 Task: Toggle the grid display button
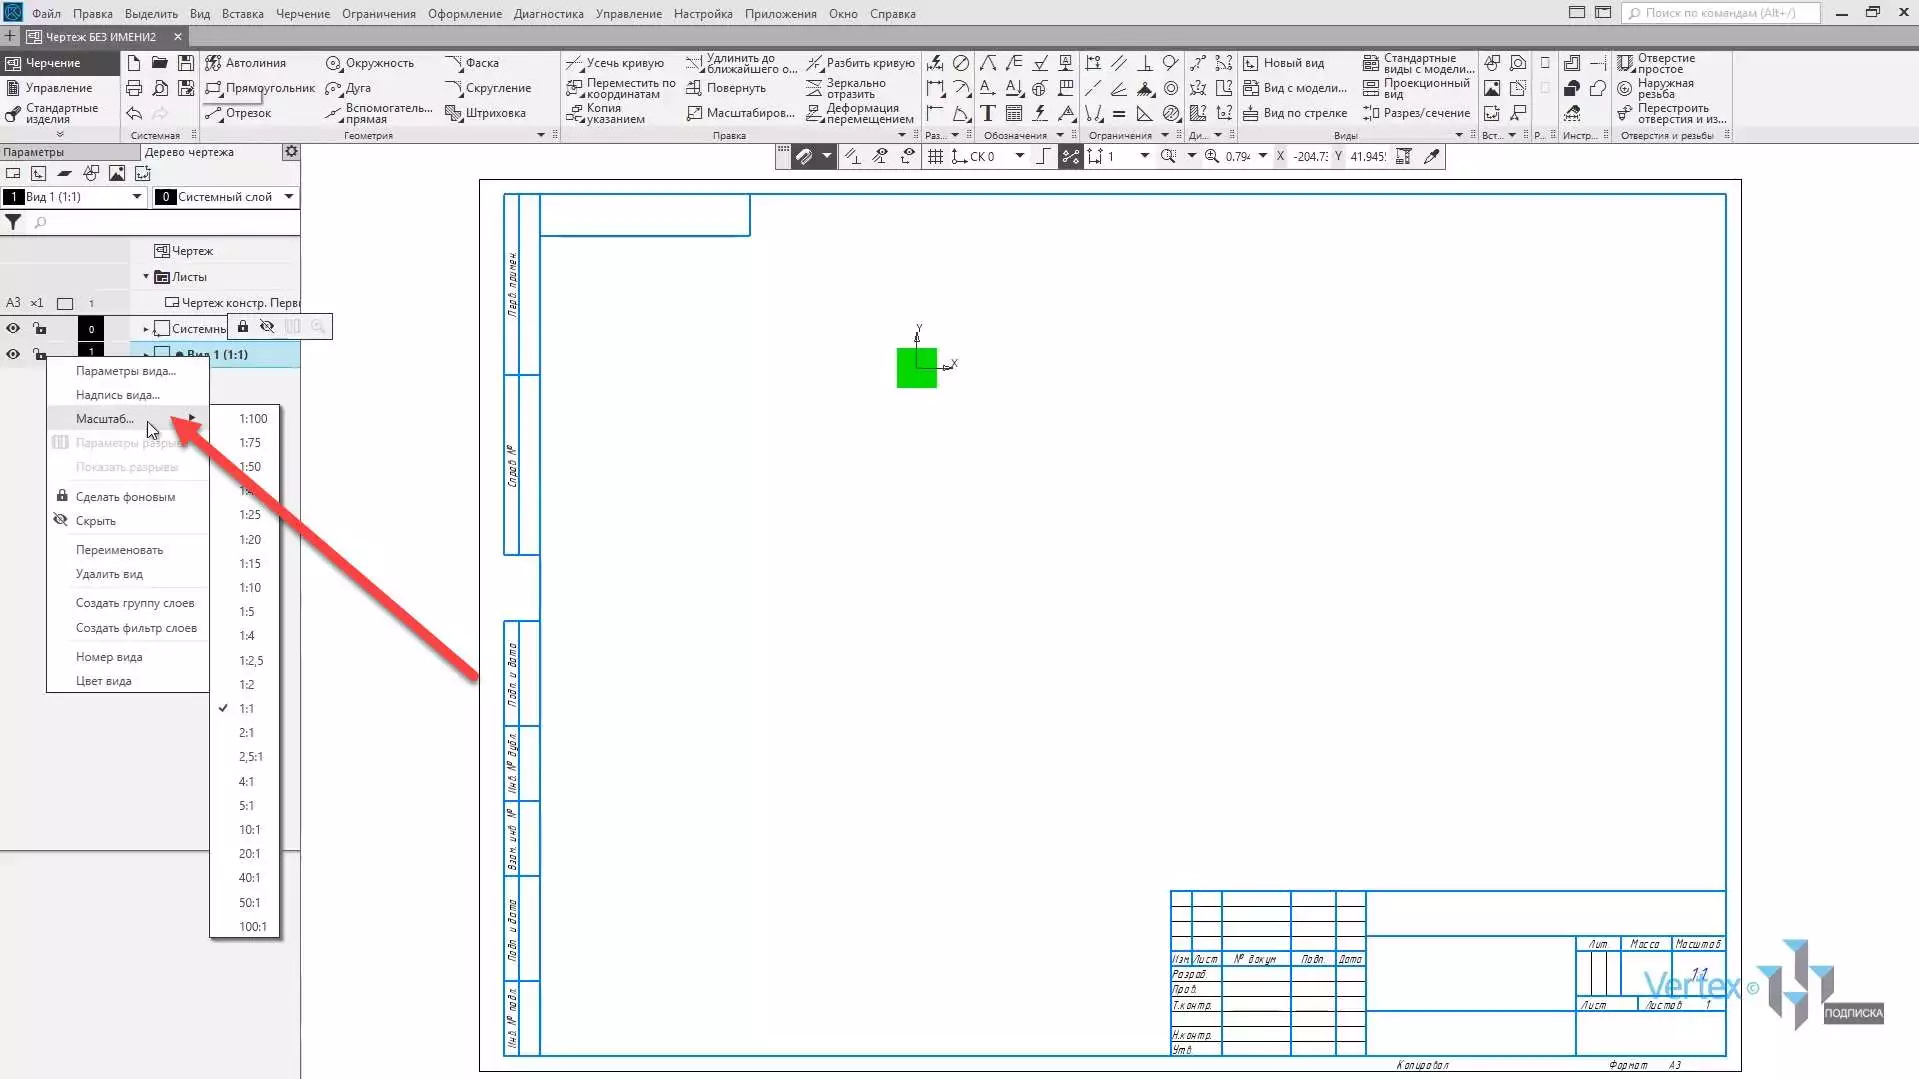click(935, 156)
